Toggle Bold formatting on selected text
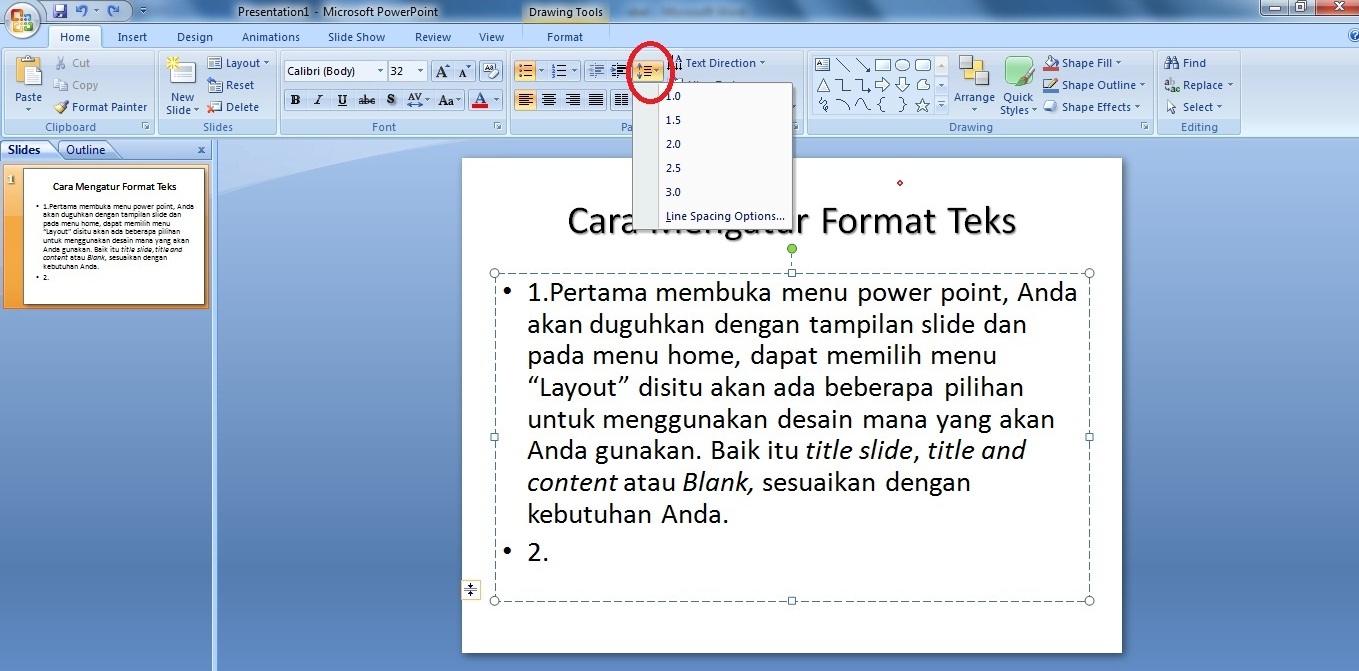 click(x=295, y=99)
